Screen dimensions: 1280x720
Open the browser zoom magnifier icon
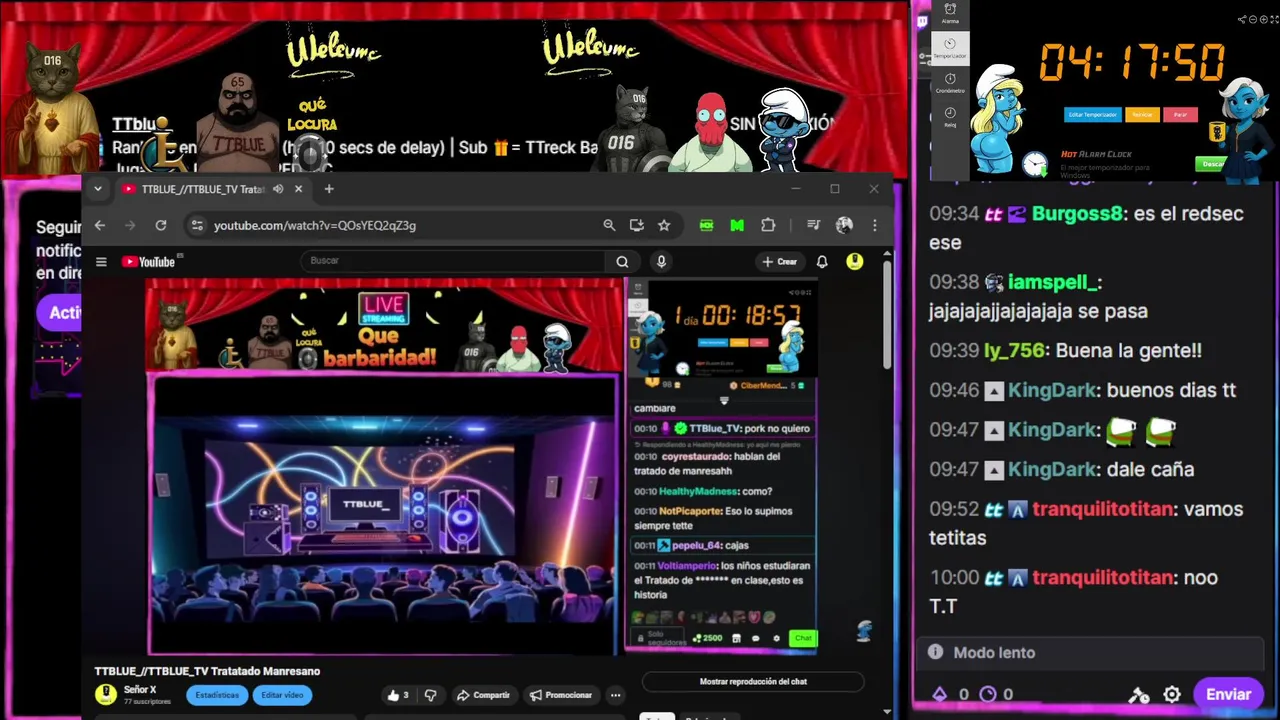[609, 225]
